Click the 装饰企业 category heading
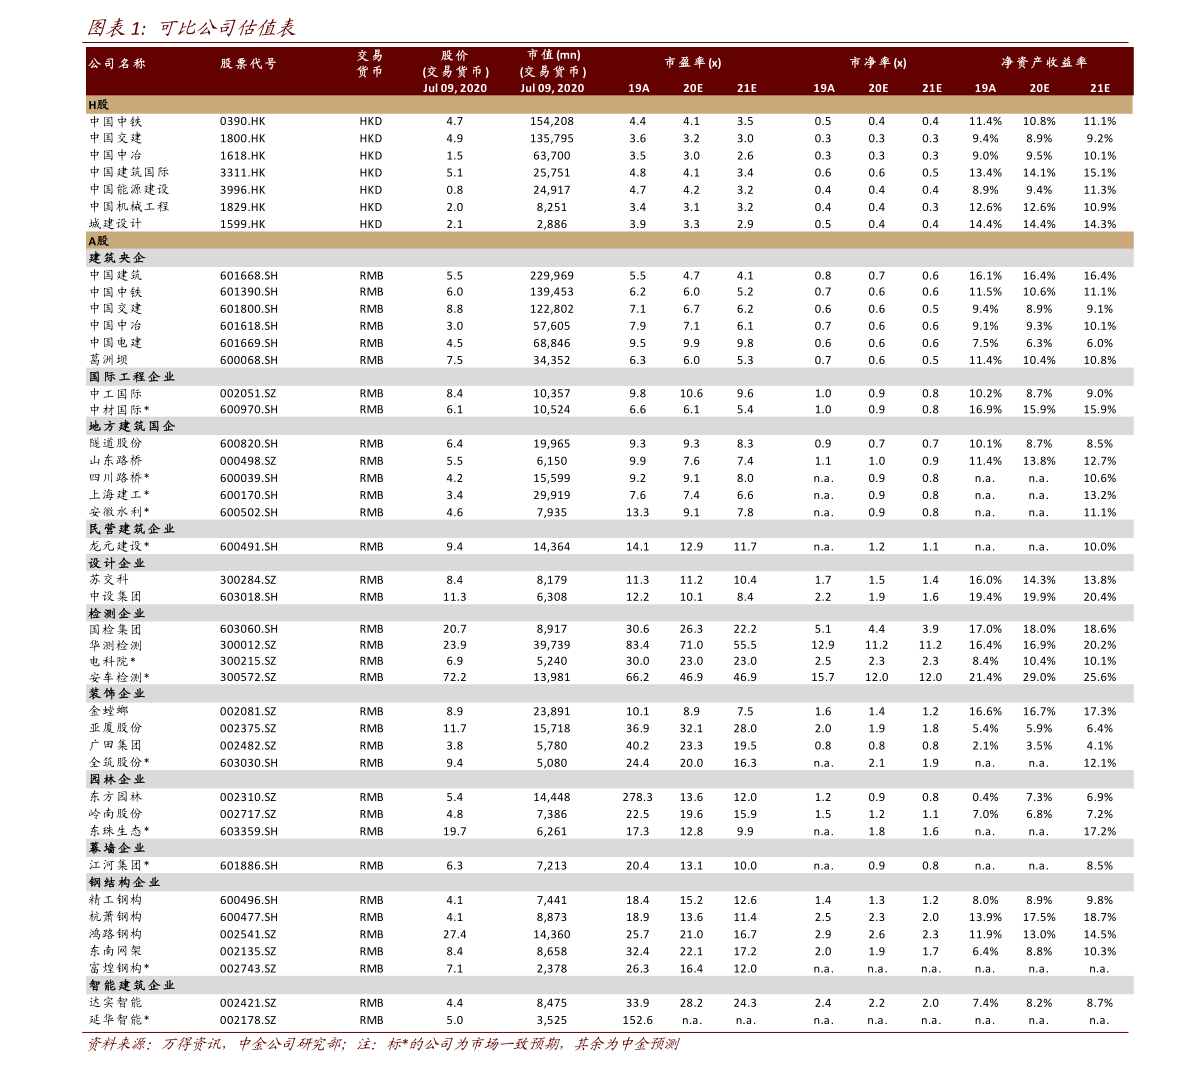1191x1071 pixels. pyautogui.click(x=117, y=693)
